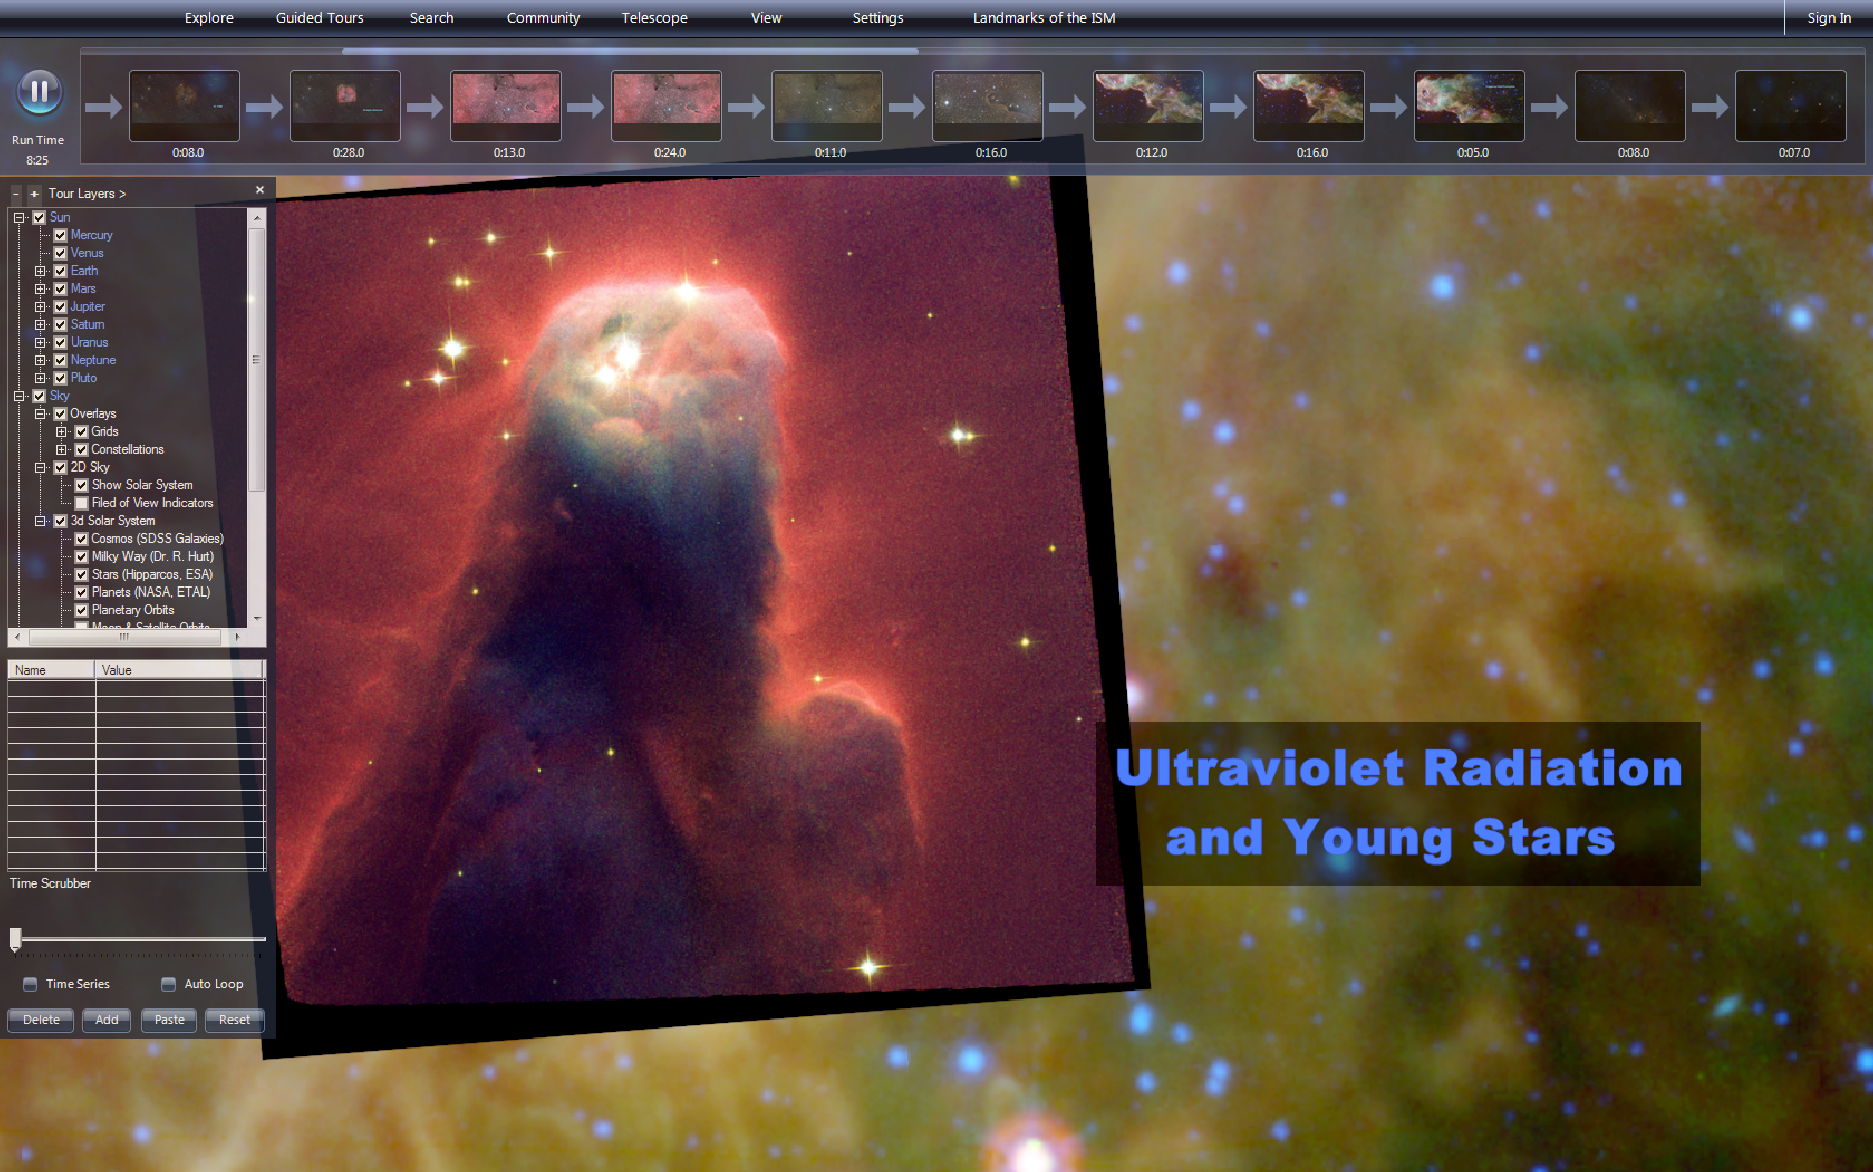Click the layer tree scroll-right arrow
Viewport: 1873px width, 1172px height.
point(237,636)
